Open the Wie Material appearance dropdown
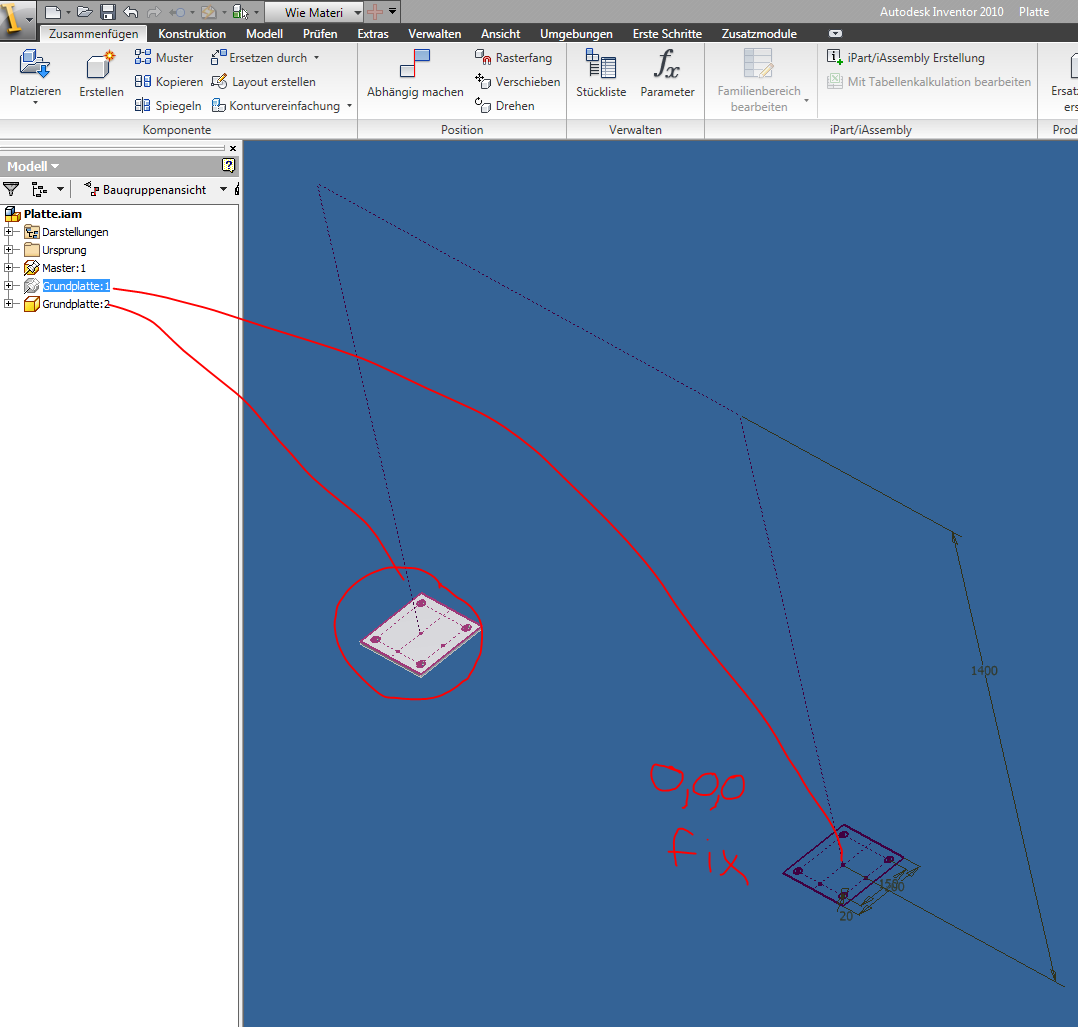 (358, 12)
